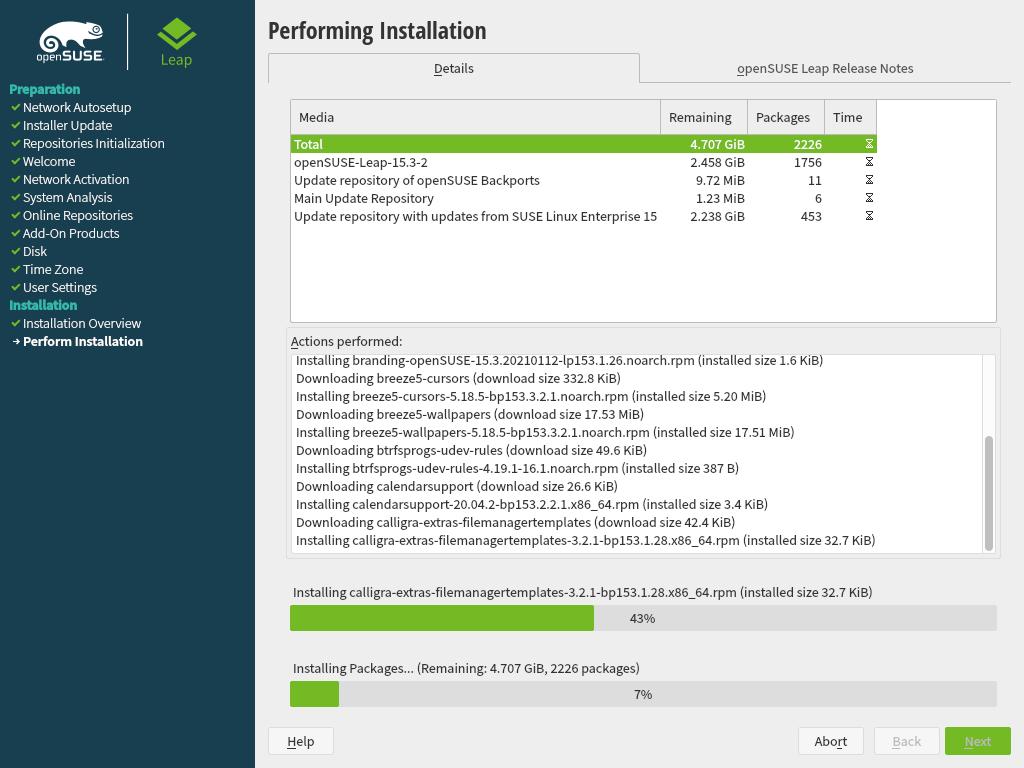Click the checkmark beside Online Repositories

coord(16,215)
